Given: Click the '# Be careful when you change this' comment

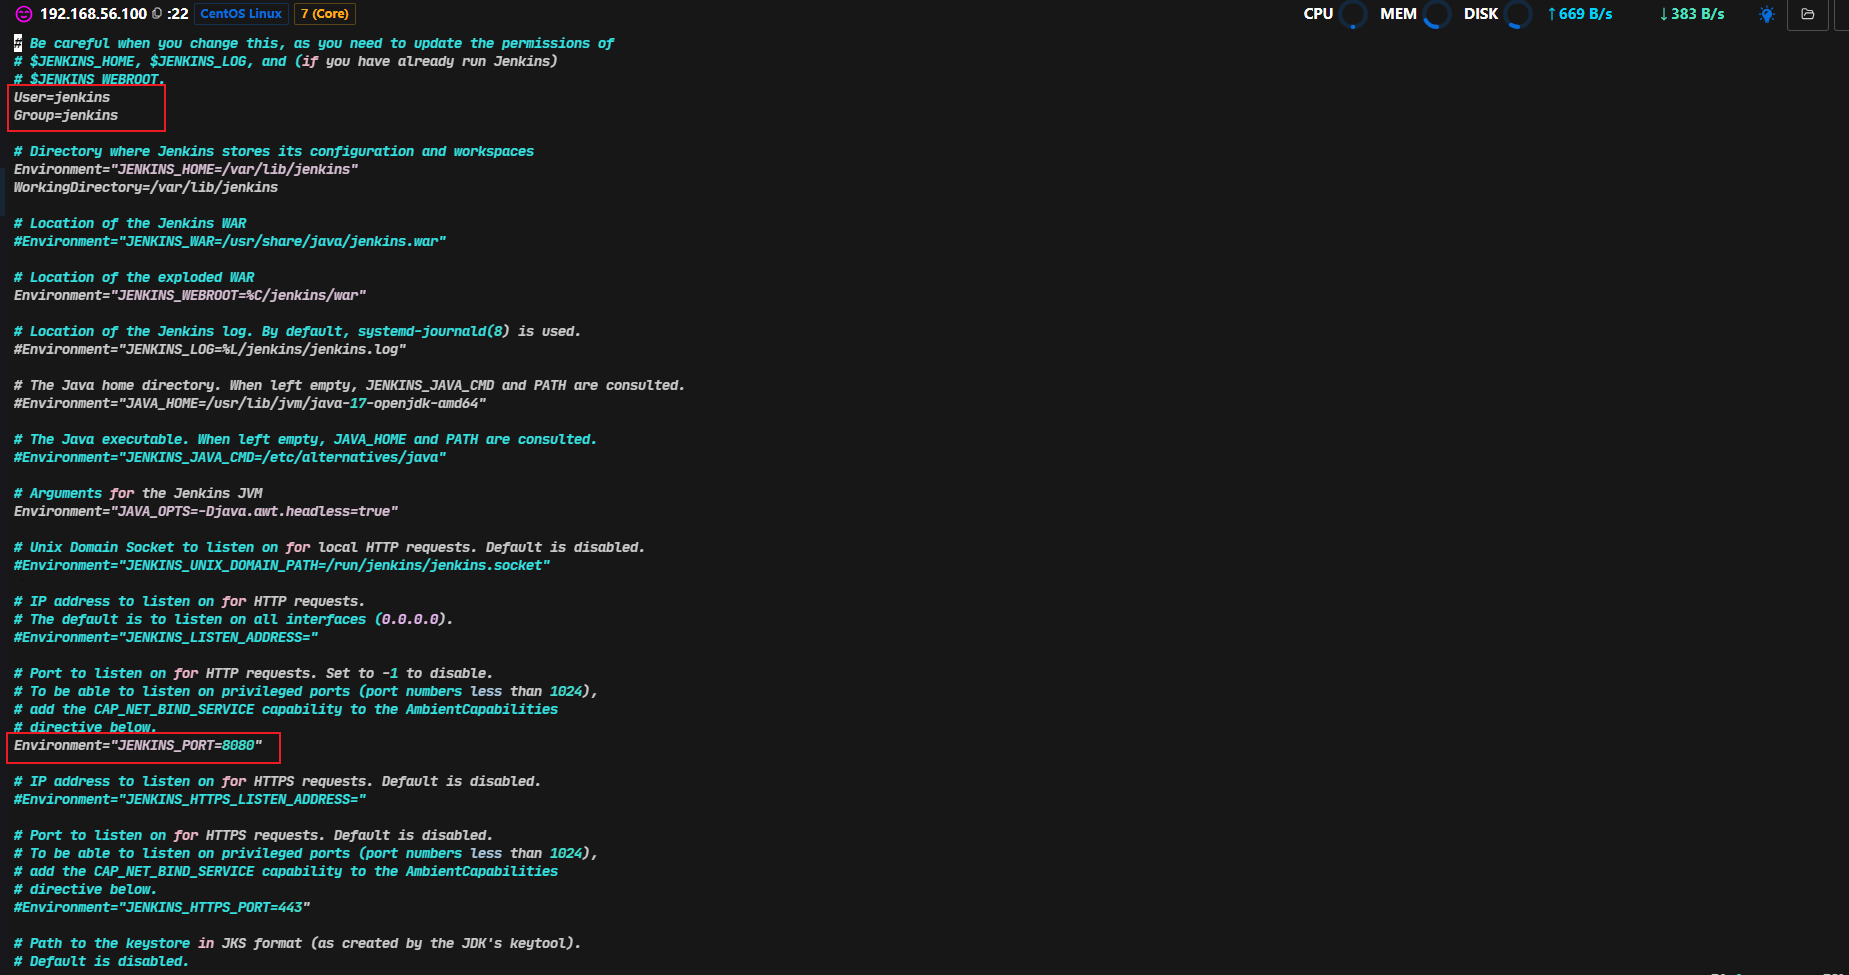Looking at the screenshot, I should point(314,43).
